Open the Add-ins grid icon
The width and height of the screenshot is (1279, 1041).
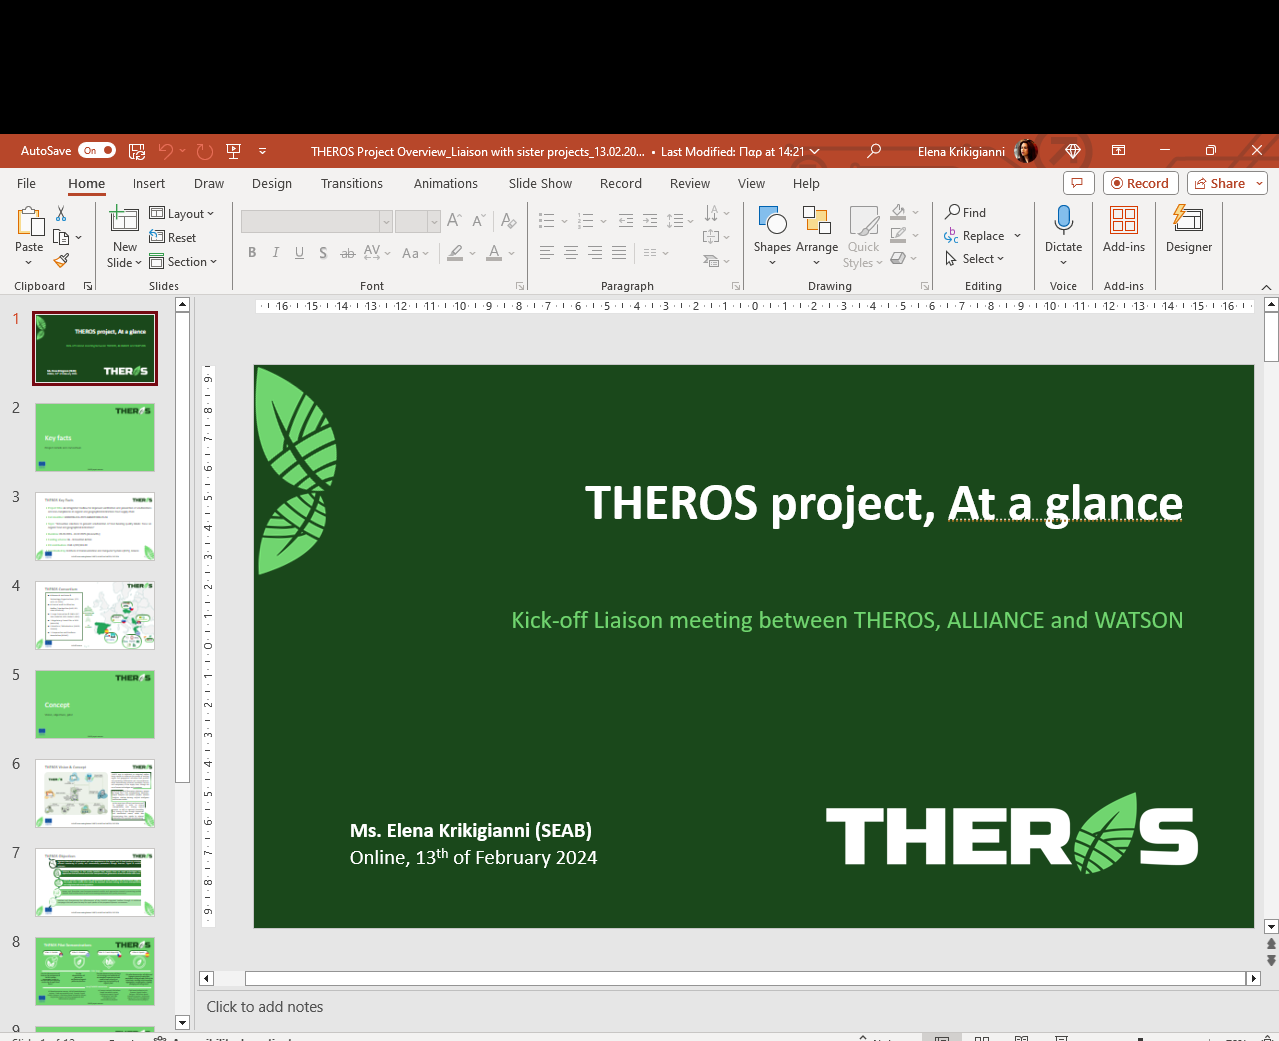1124,220
